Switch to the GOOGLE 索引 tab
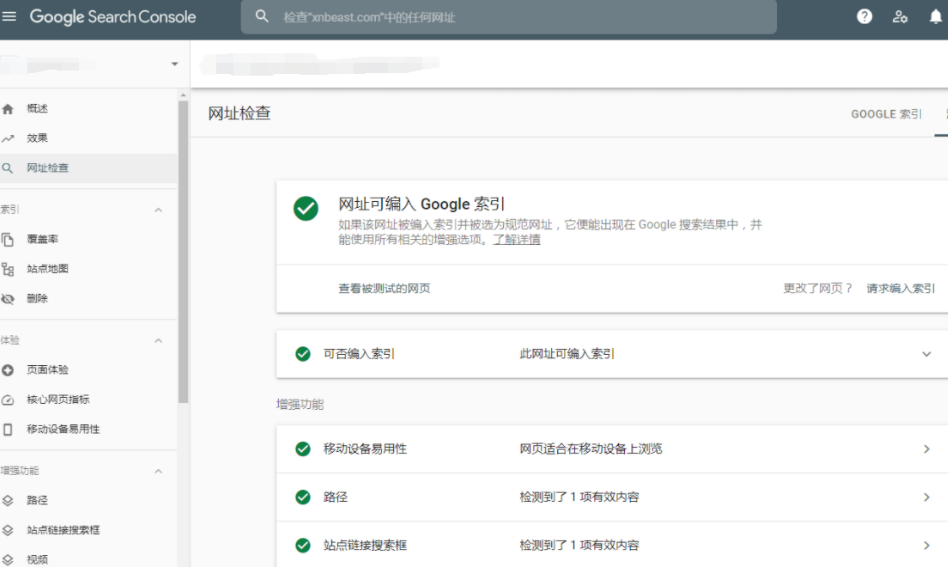Image resolution: width=948 pixels, height=567 pixels. point(886,114)
